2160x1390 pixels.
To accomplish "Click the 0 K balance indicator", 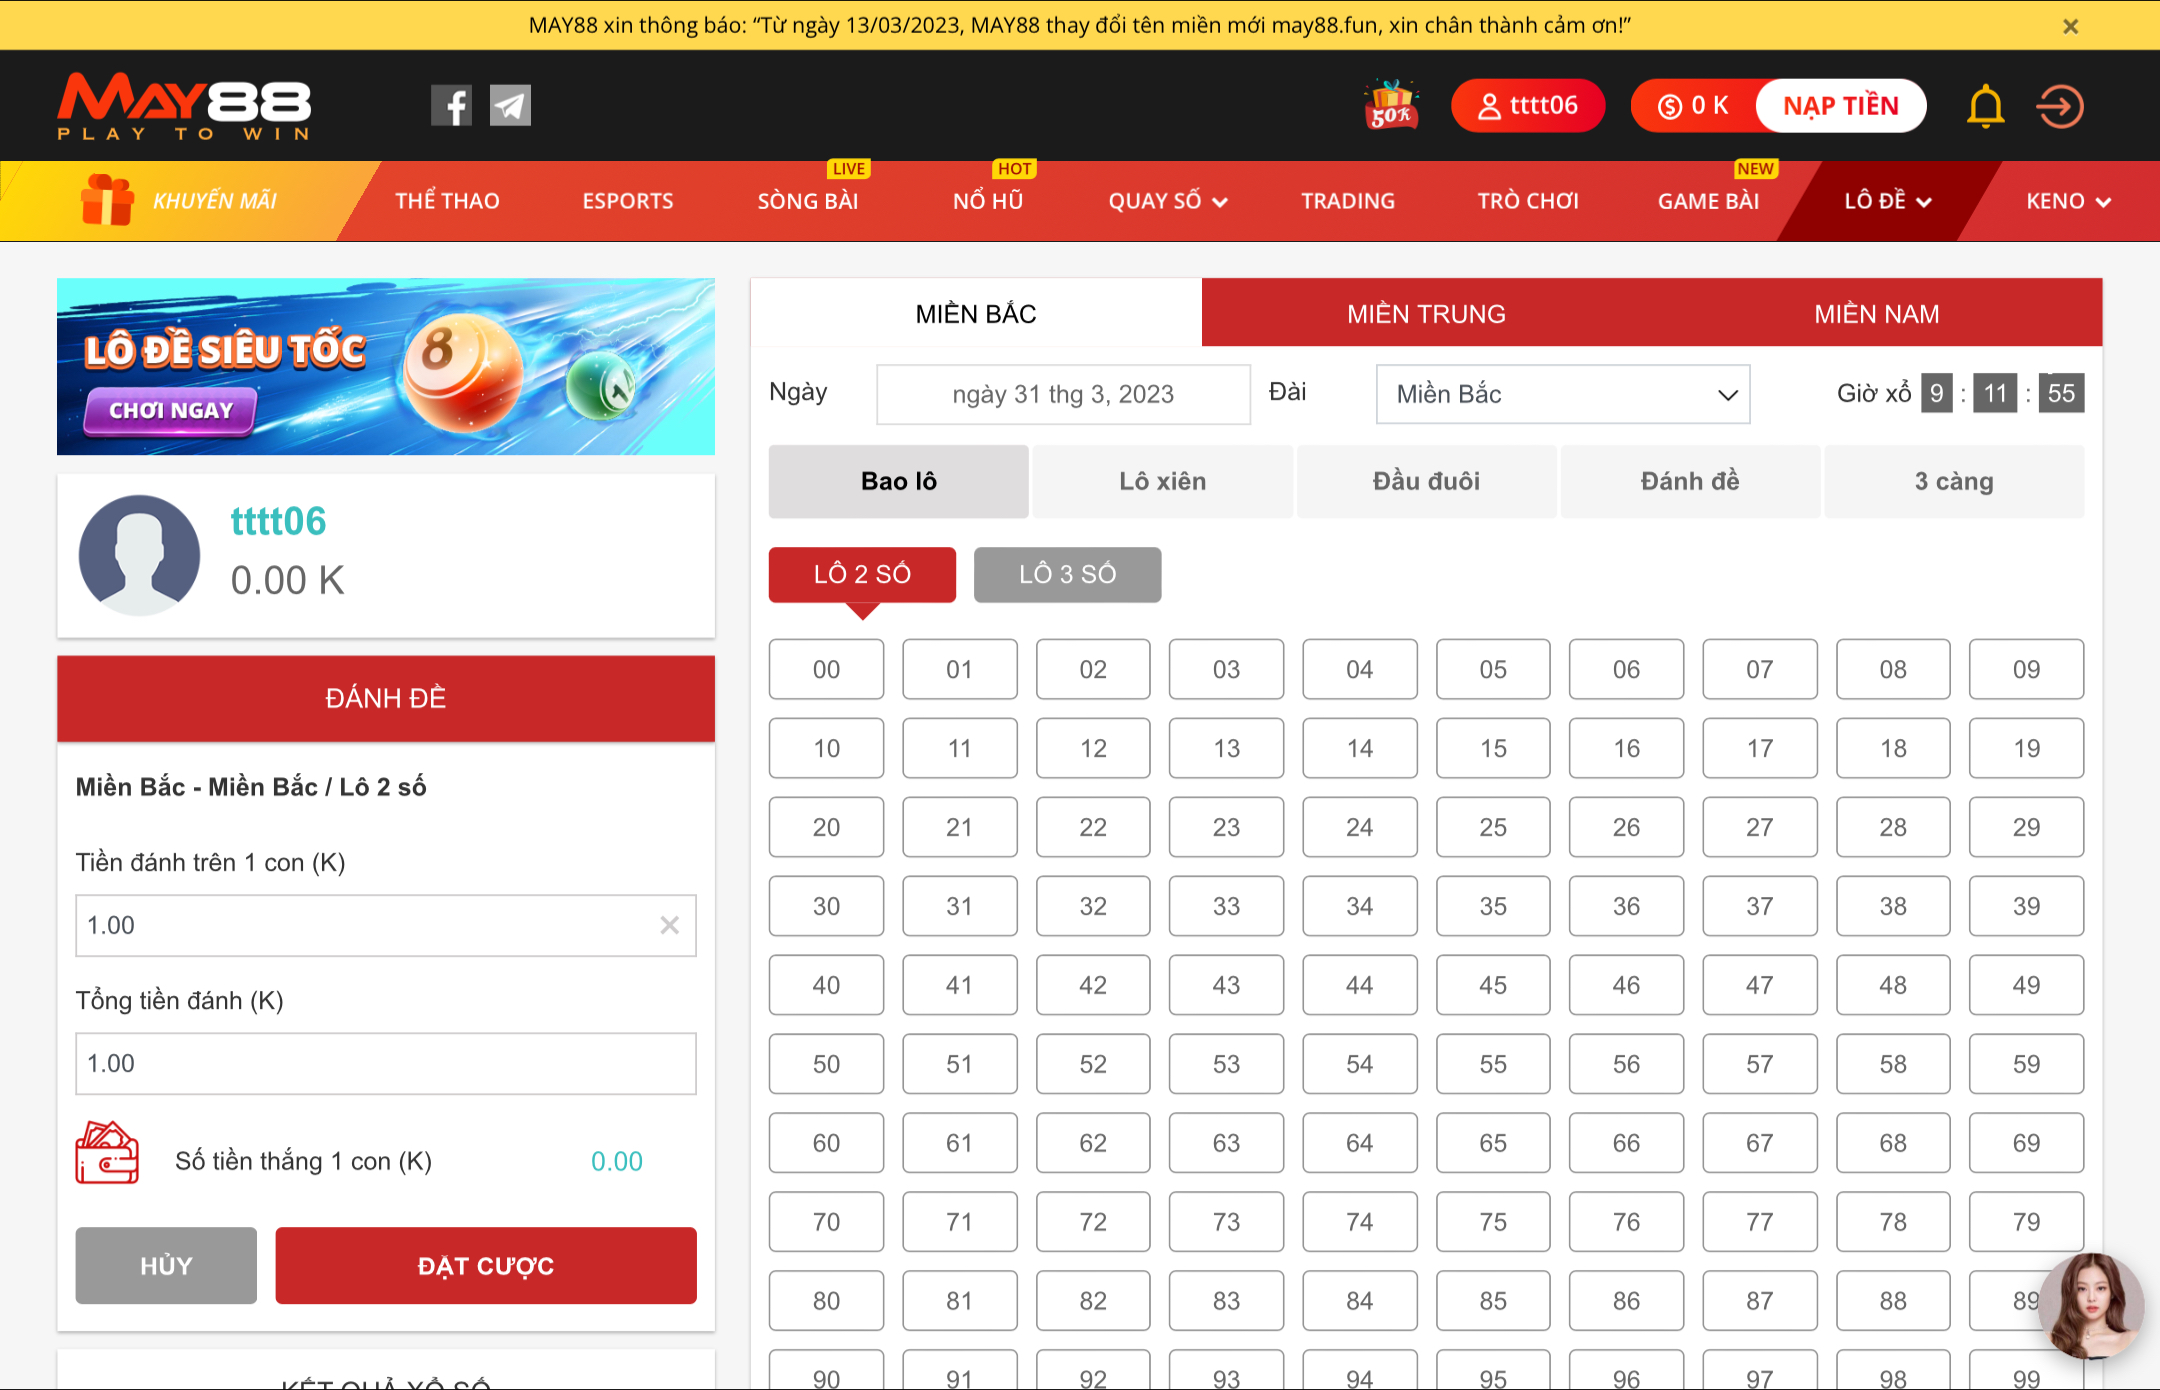I will point(1694,106).
